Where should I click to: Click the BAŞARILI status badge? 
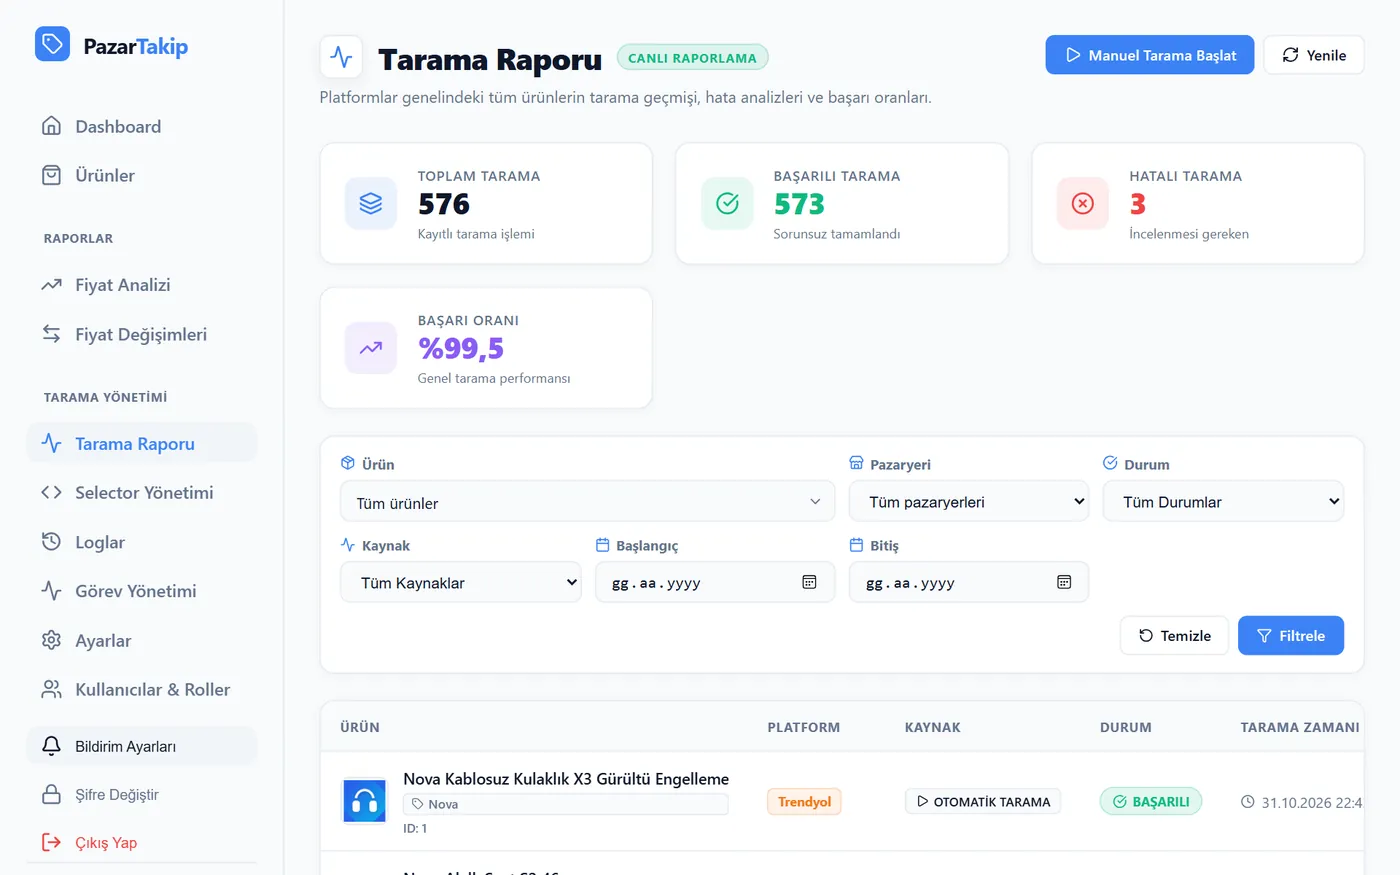pyautogui.click(x=1151, y=802)
